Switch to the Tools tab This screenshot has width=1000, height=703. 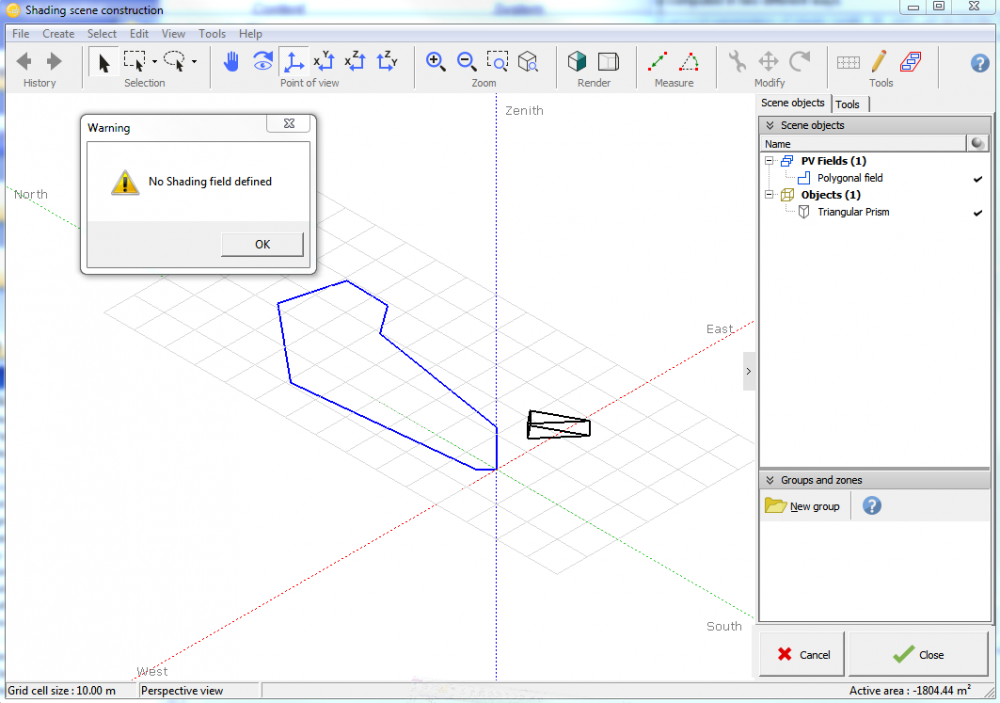pyautogui.click(x=847, y=104)
